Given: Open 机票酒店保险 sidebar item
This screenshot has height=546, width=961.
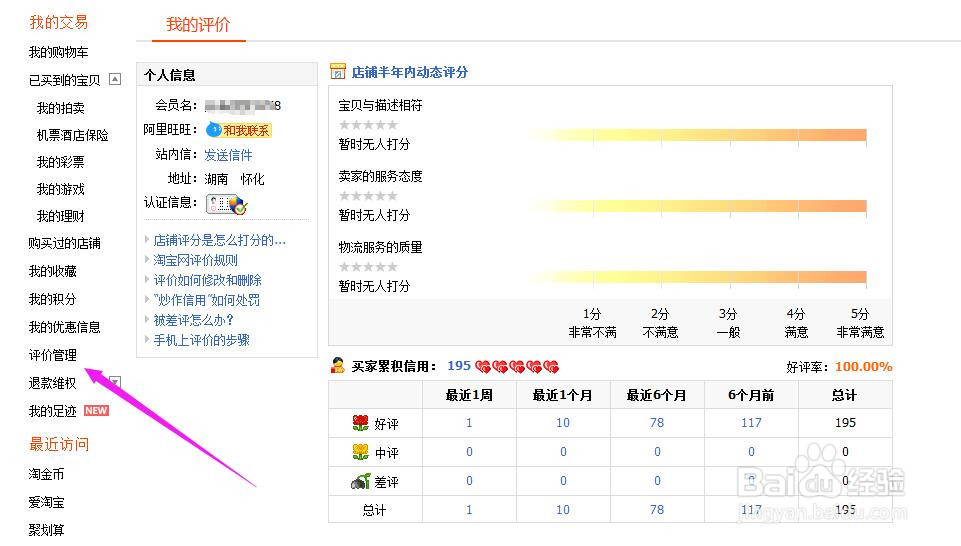Looking at the screenshot, I should (x=72, y=135).
